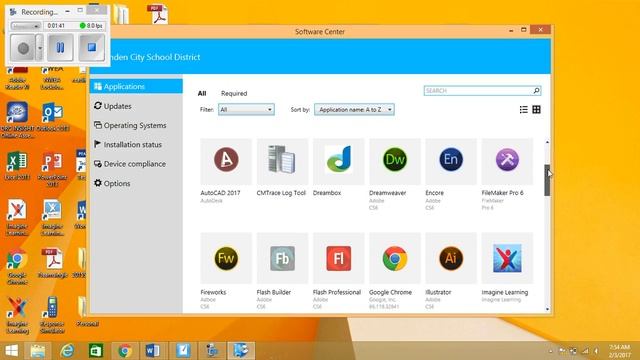Open File Explorer from the taskbar
Viewport: 640px width, 360px height.
pyautogui.click(x=38, y=351)
